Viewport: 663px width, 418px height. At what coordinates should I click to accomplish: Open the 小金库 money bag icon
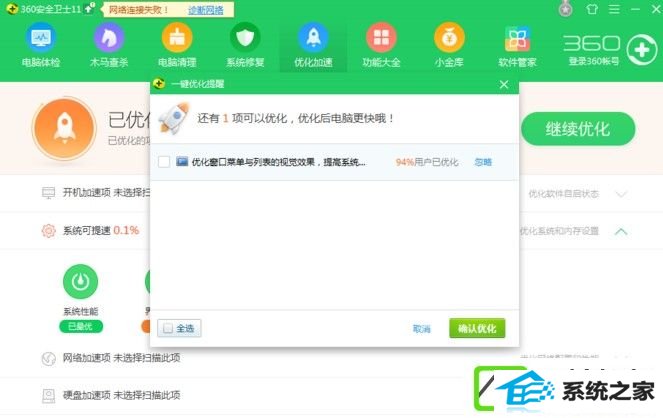click(x=449, y=38)
